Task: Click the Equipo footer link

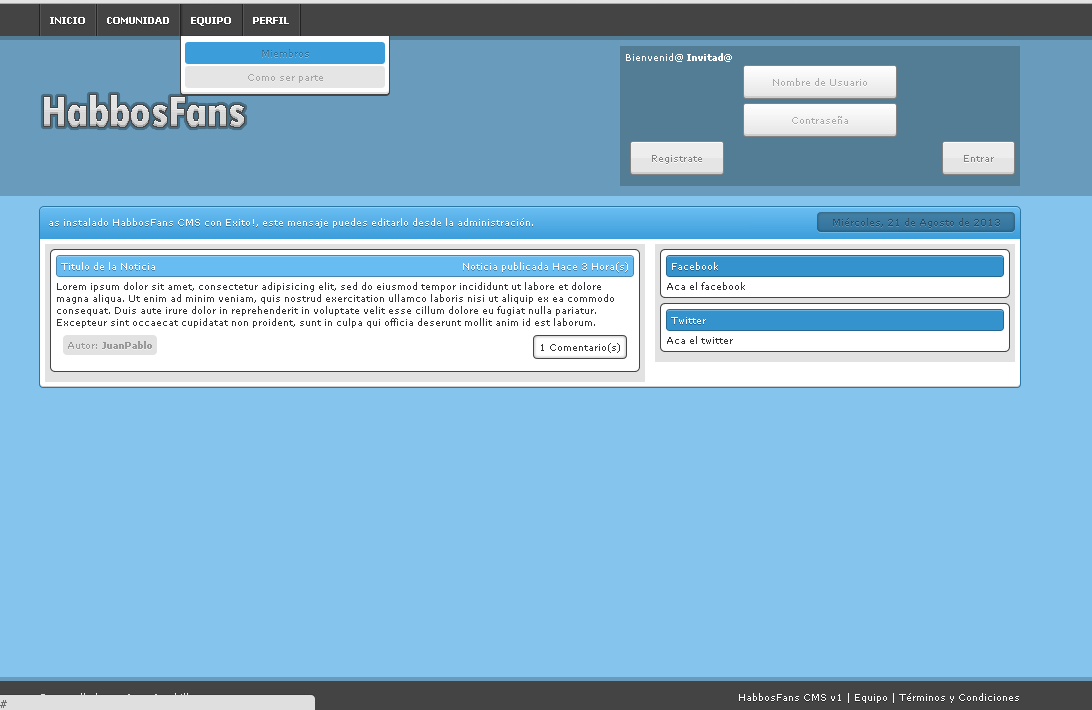Action: 871,697
